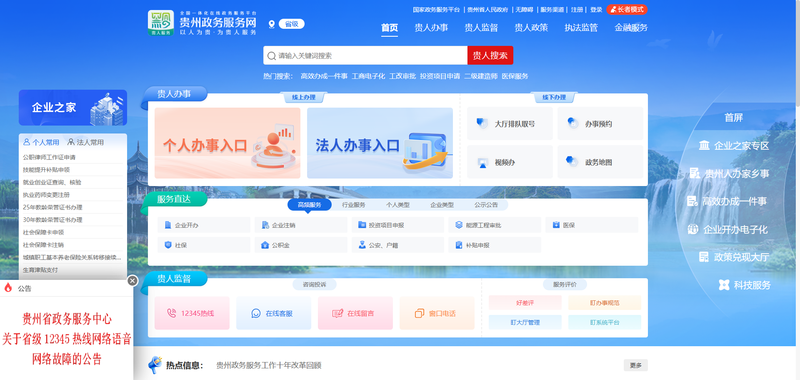Open the 贵人办事 nav menu

(x=431, y=28)
